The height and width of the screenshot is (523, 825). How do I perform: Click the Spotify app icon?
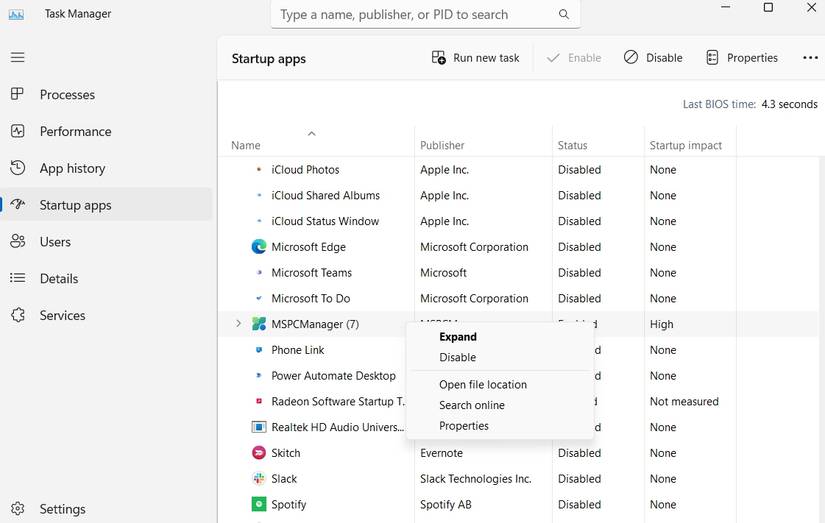click(258, 504)
